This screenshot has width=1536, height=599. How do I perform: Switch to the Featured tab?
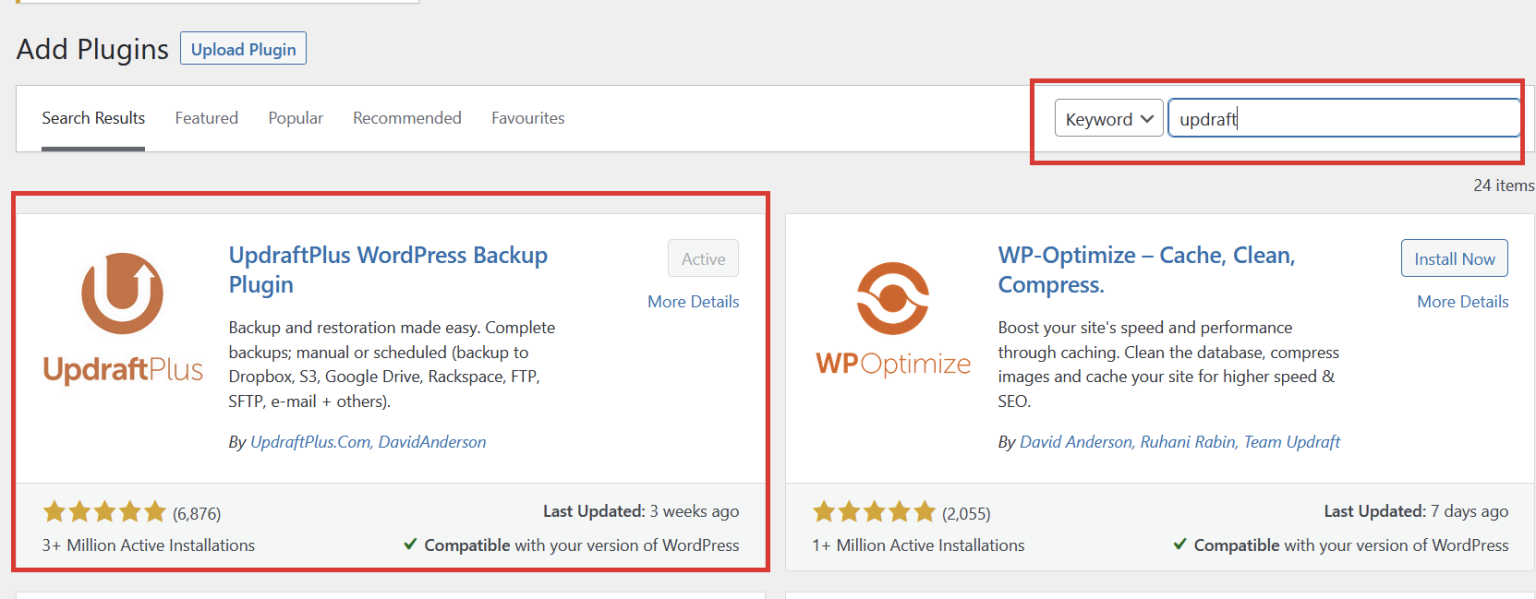tap(206, 118)
